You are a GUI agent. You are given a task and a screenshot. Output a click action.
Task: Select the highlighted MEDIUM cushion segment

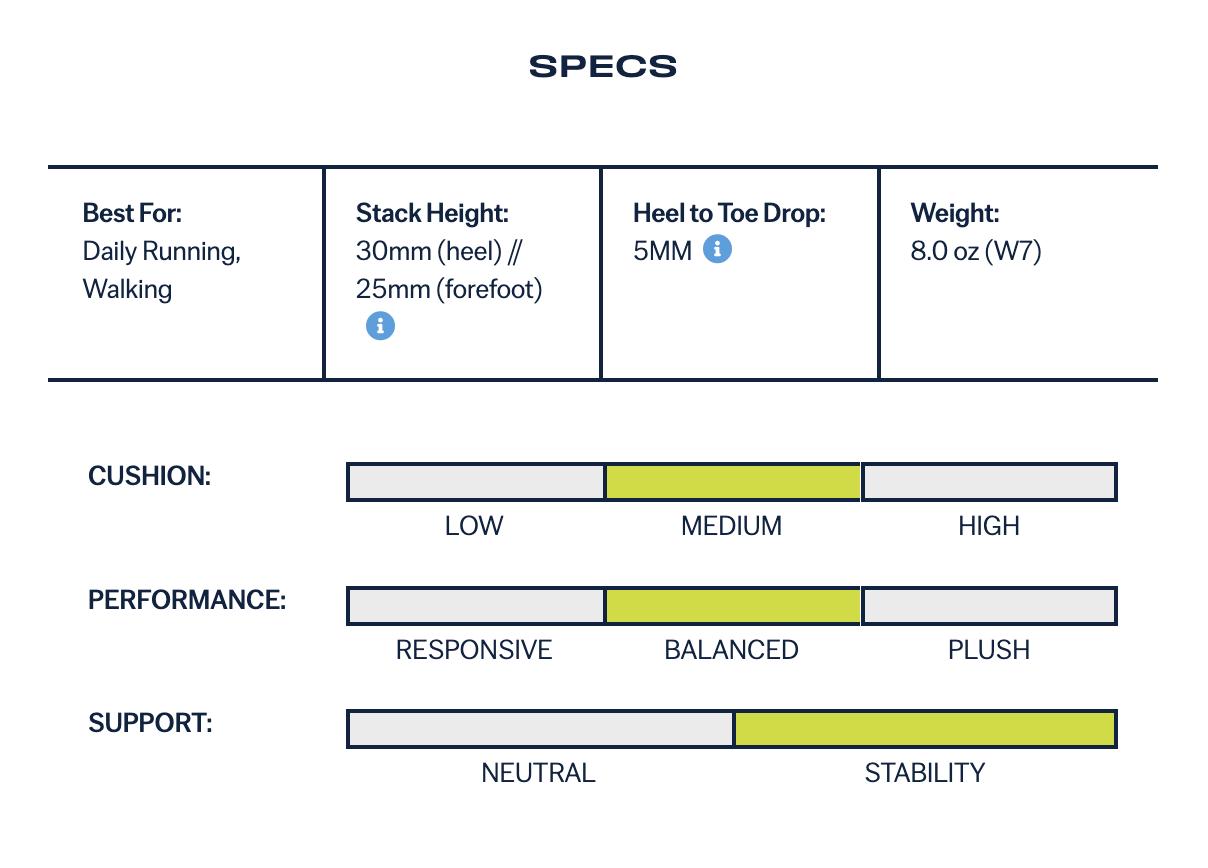pyautogui.click(x=733, y=482)
